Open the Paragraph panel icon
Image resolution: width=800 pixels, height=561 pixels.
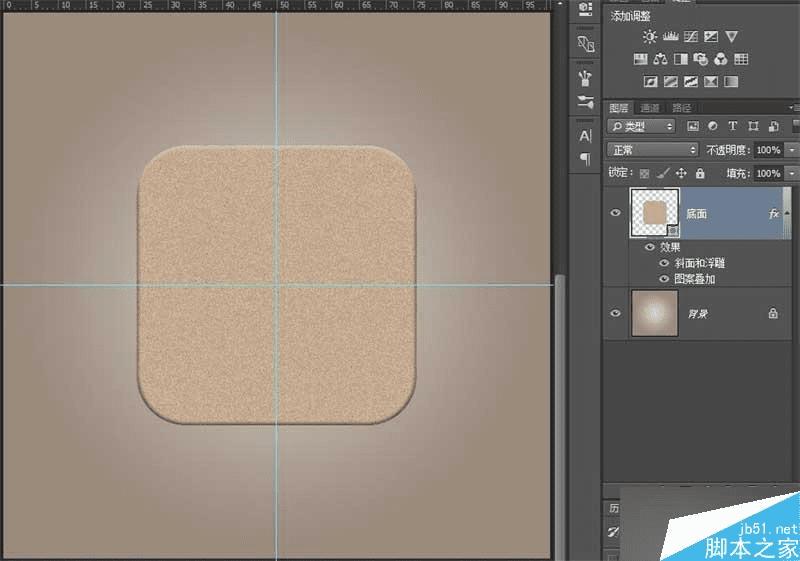[586, 158]
